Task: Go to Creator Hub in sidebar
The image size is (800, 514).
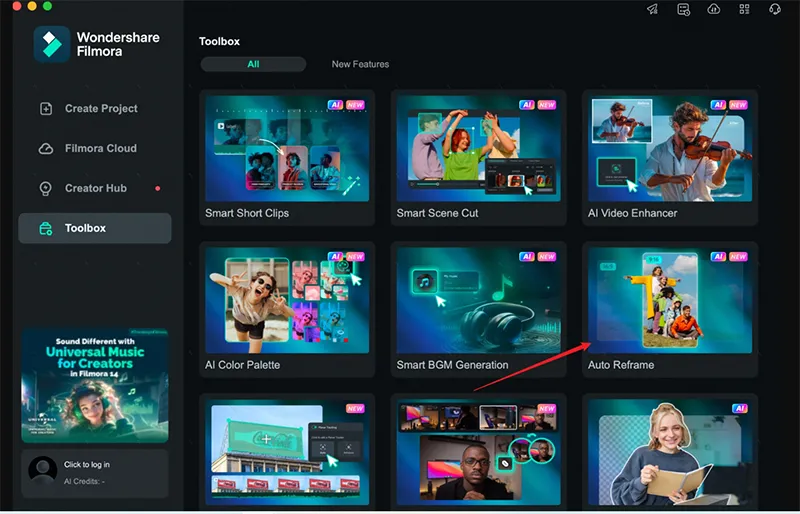Action: point(95,188)
